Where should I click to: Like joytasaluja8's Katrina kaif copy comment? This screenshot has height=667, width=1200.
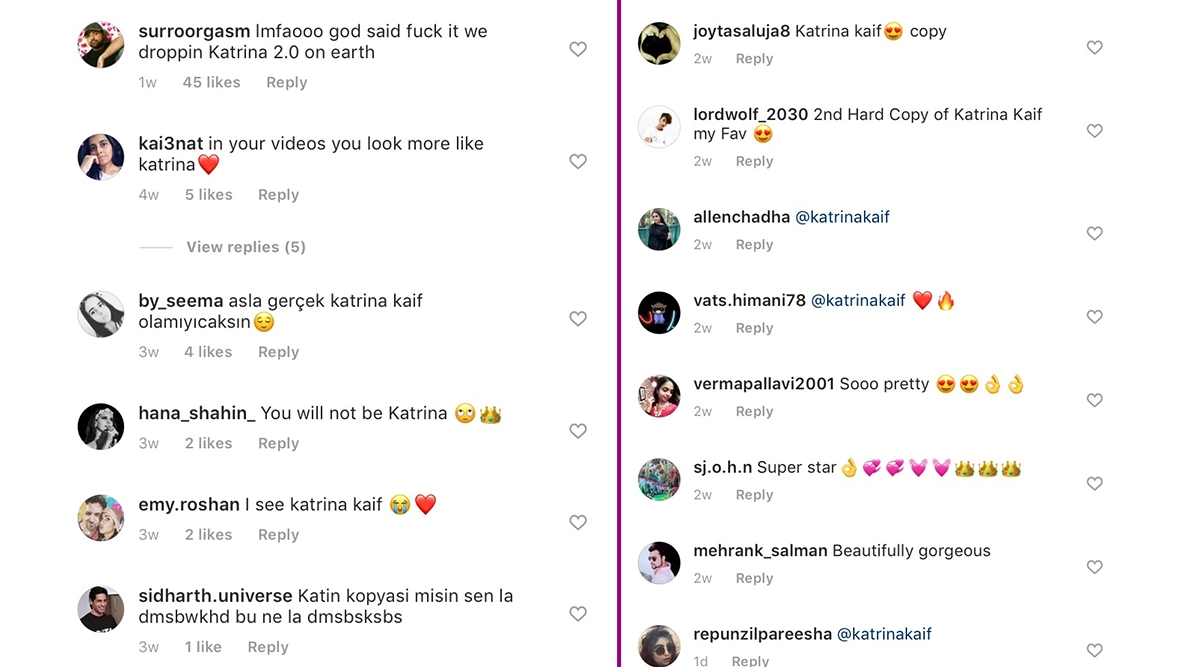(1095, 47)
